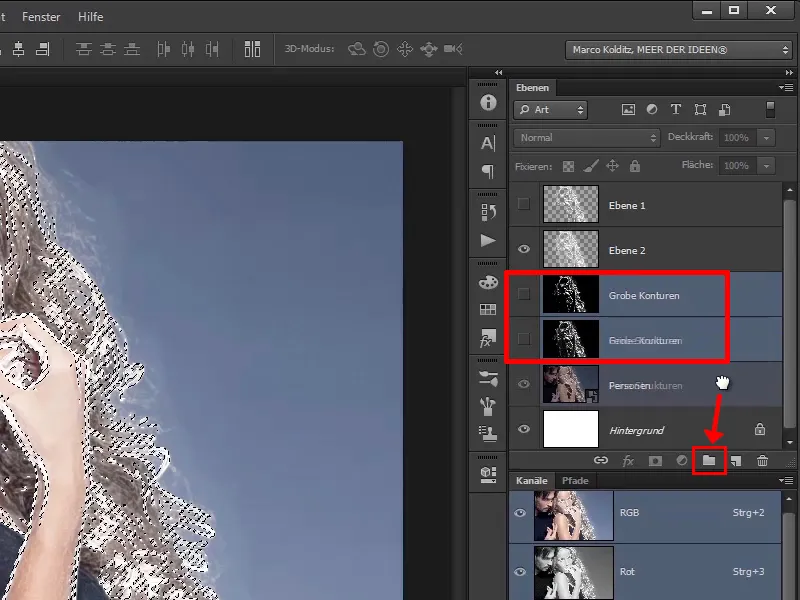Delete layer with trash icon
Screen dimensions: 800x600
click(x=762, y=461)
